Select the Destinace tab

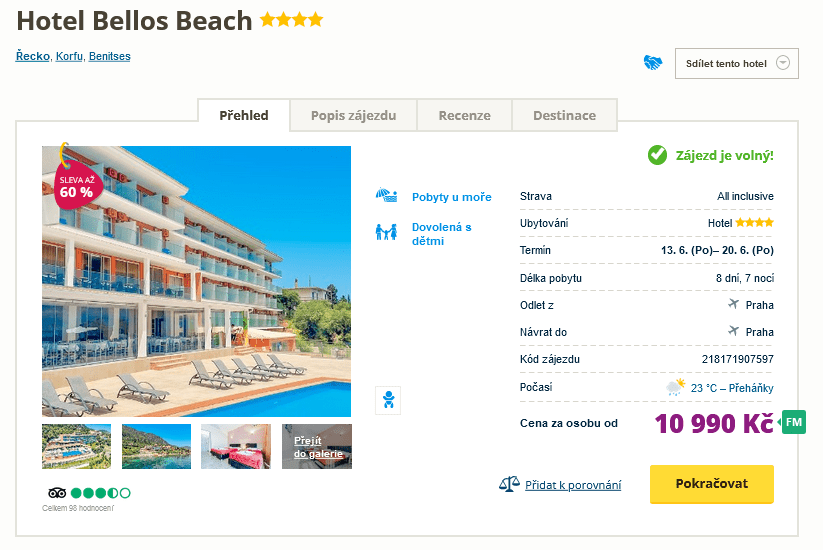point(564,115)
